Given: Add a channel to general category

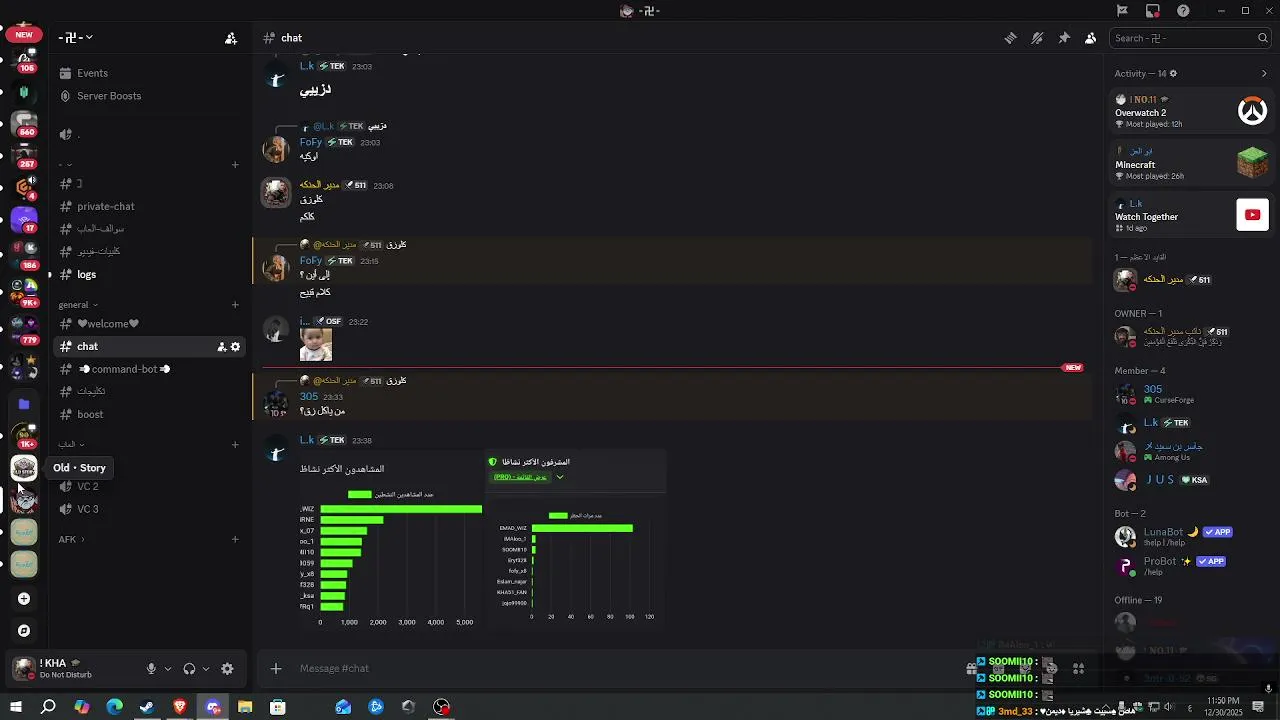Looking at the screenshot, I should 235,305.
